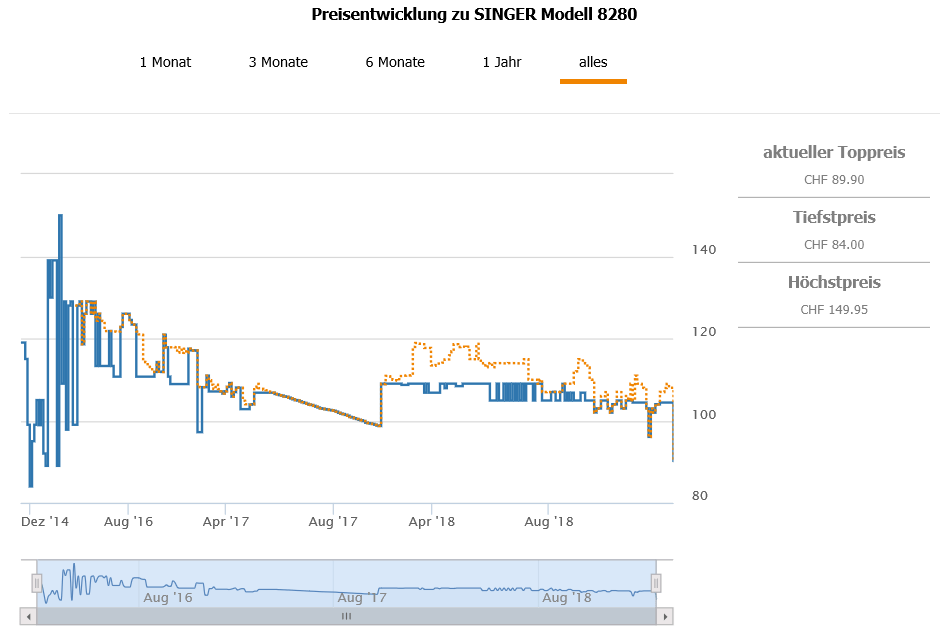Click the 'Aug '16' label in the navigator

pyautogui.click(x=168, y=598)
